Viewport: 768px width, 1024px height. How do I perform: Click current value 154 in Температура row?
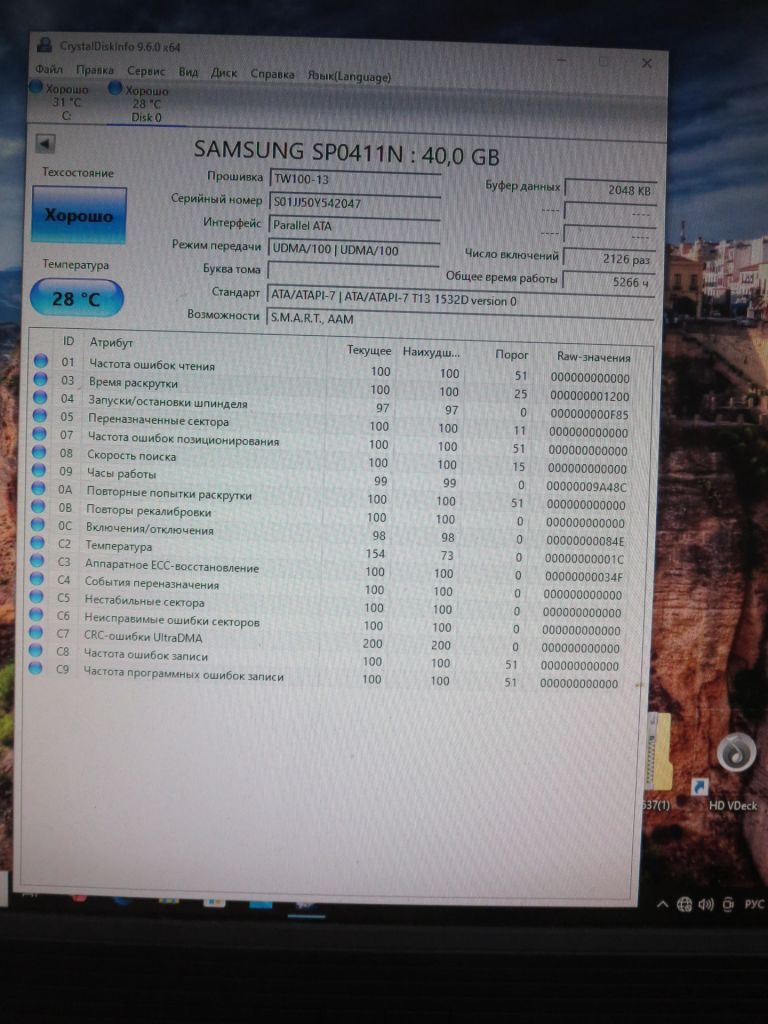click(x=375, y=554)
